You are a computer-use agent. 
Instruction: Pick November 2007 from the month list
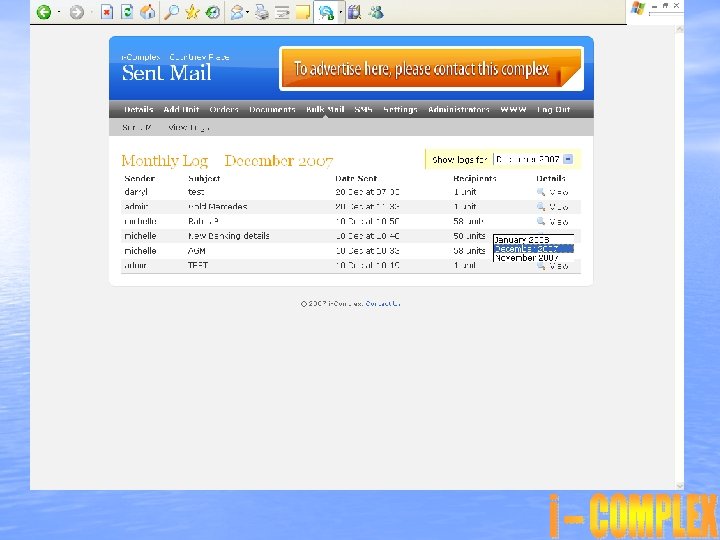(533, 258)
